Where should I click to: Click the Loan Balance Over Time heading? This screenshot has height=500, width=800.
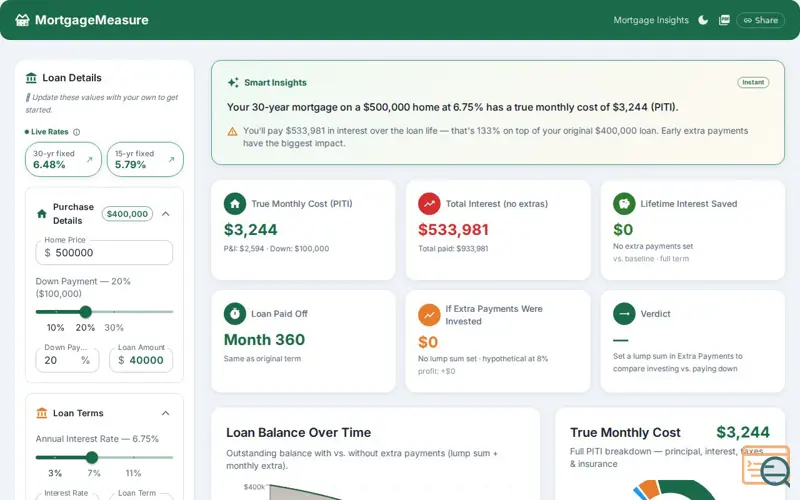[x=298, y=433]
